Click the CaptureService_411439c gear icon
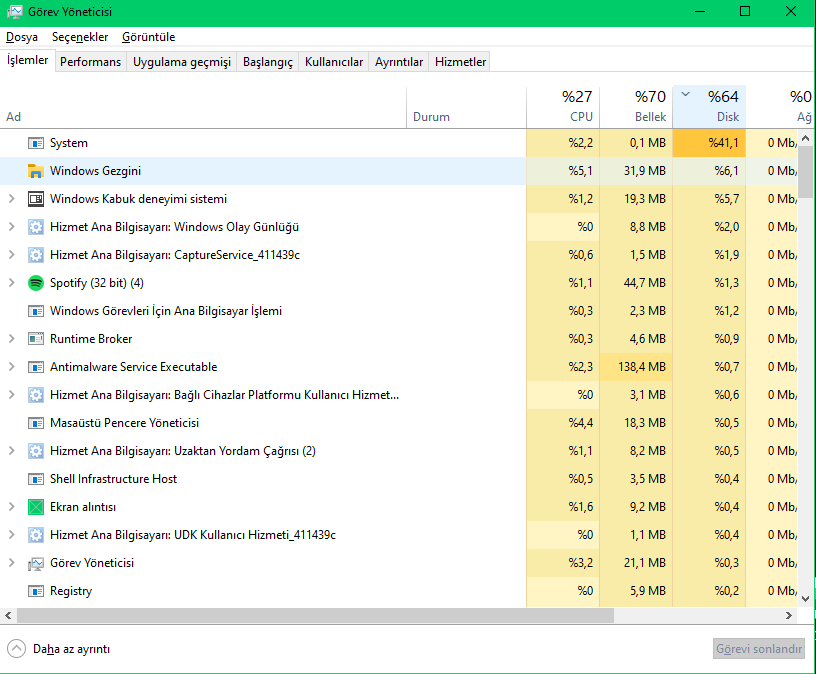 click(35, 255)
